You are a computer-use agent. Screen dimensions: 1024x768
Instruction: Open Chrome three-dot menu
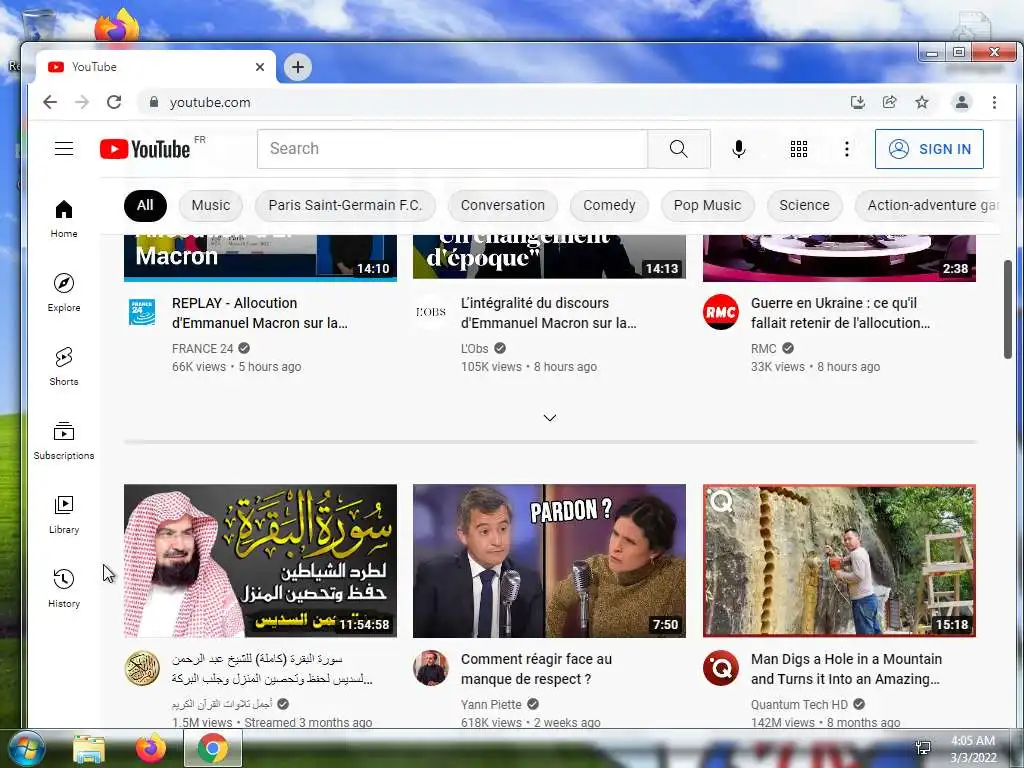[994, 102]
